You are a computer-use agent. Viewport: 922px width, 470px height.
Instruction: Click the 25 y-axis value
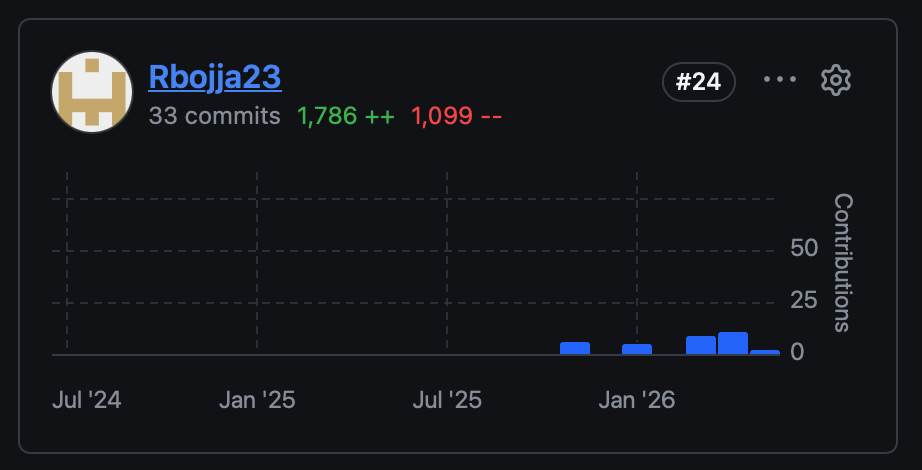[x=804, y=301]
